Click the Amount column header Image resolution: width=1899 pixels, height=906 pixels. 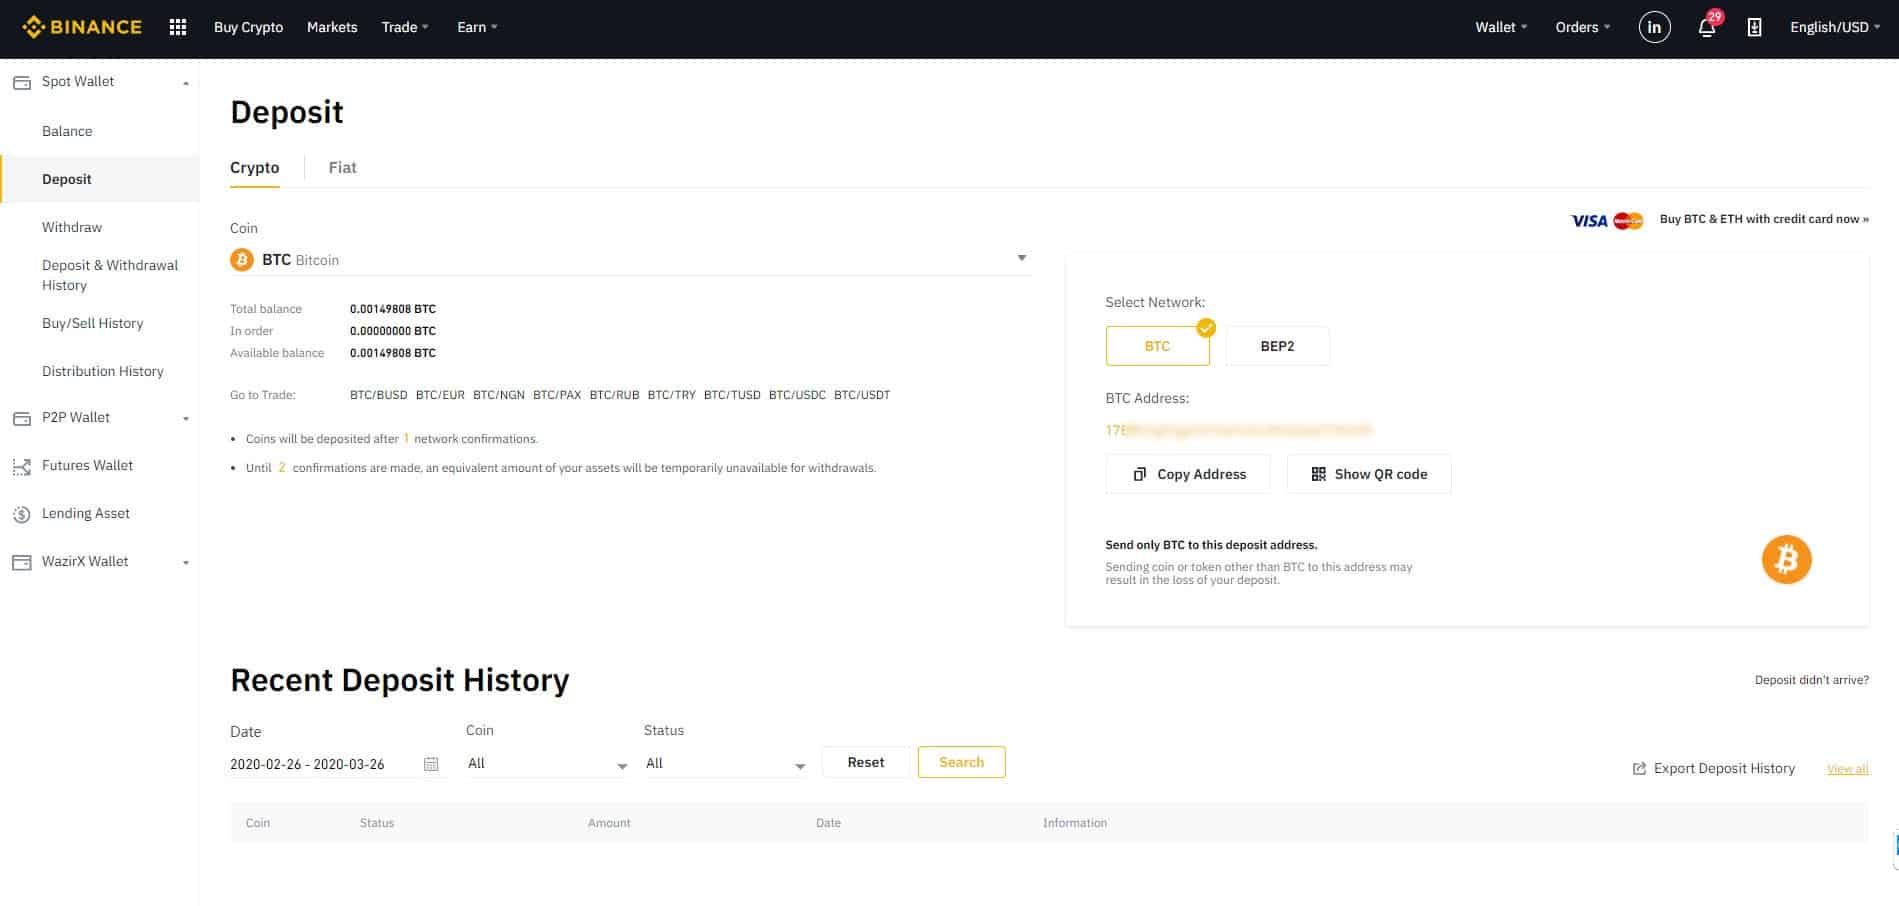pyautogui.click(x=609, y=823)
